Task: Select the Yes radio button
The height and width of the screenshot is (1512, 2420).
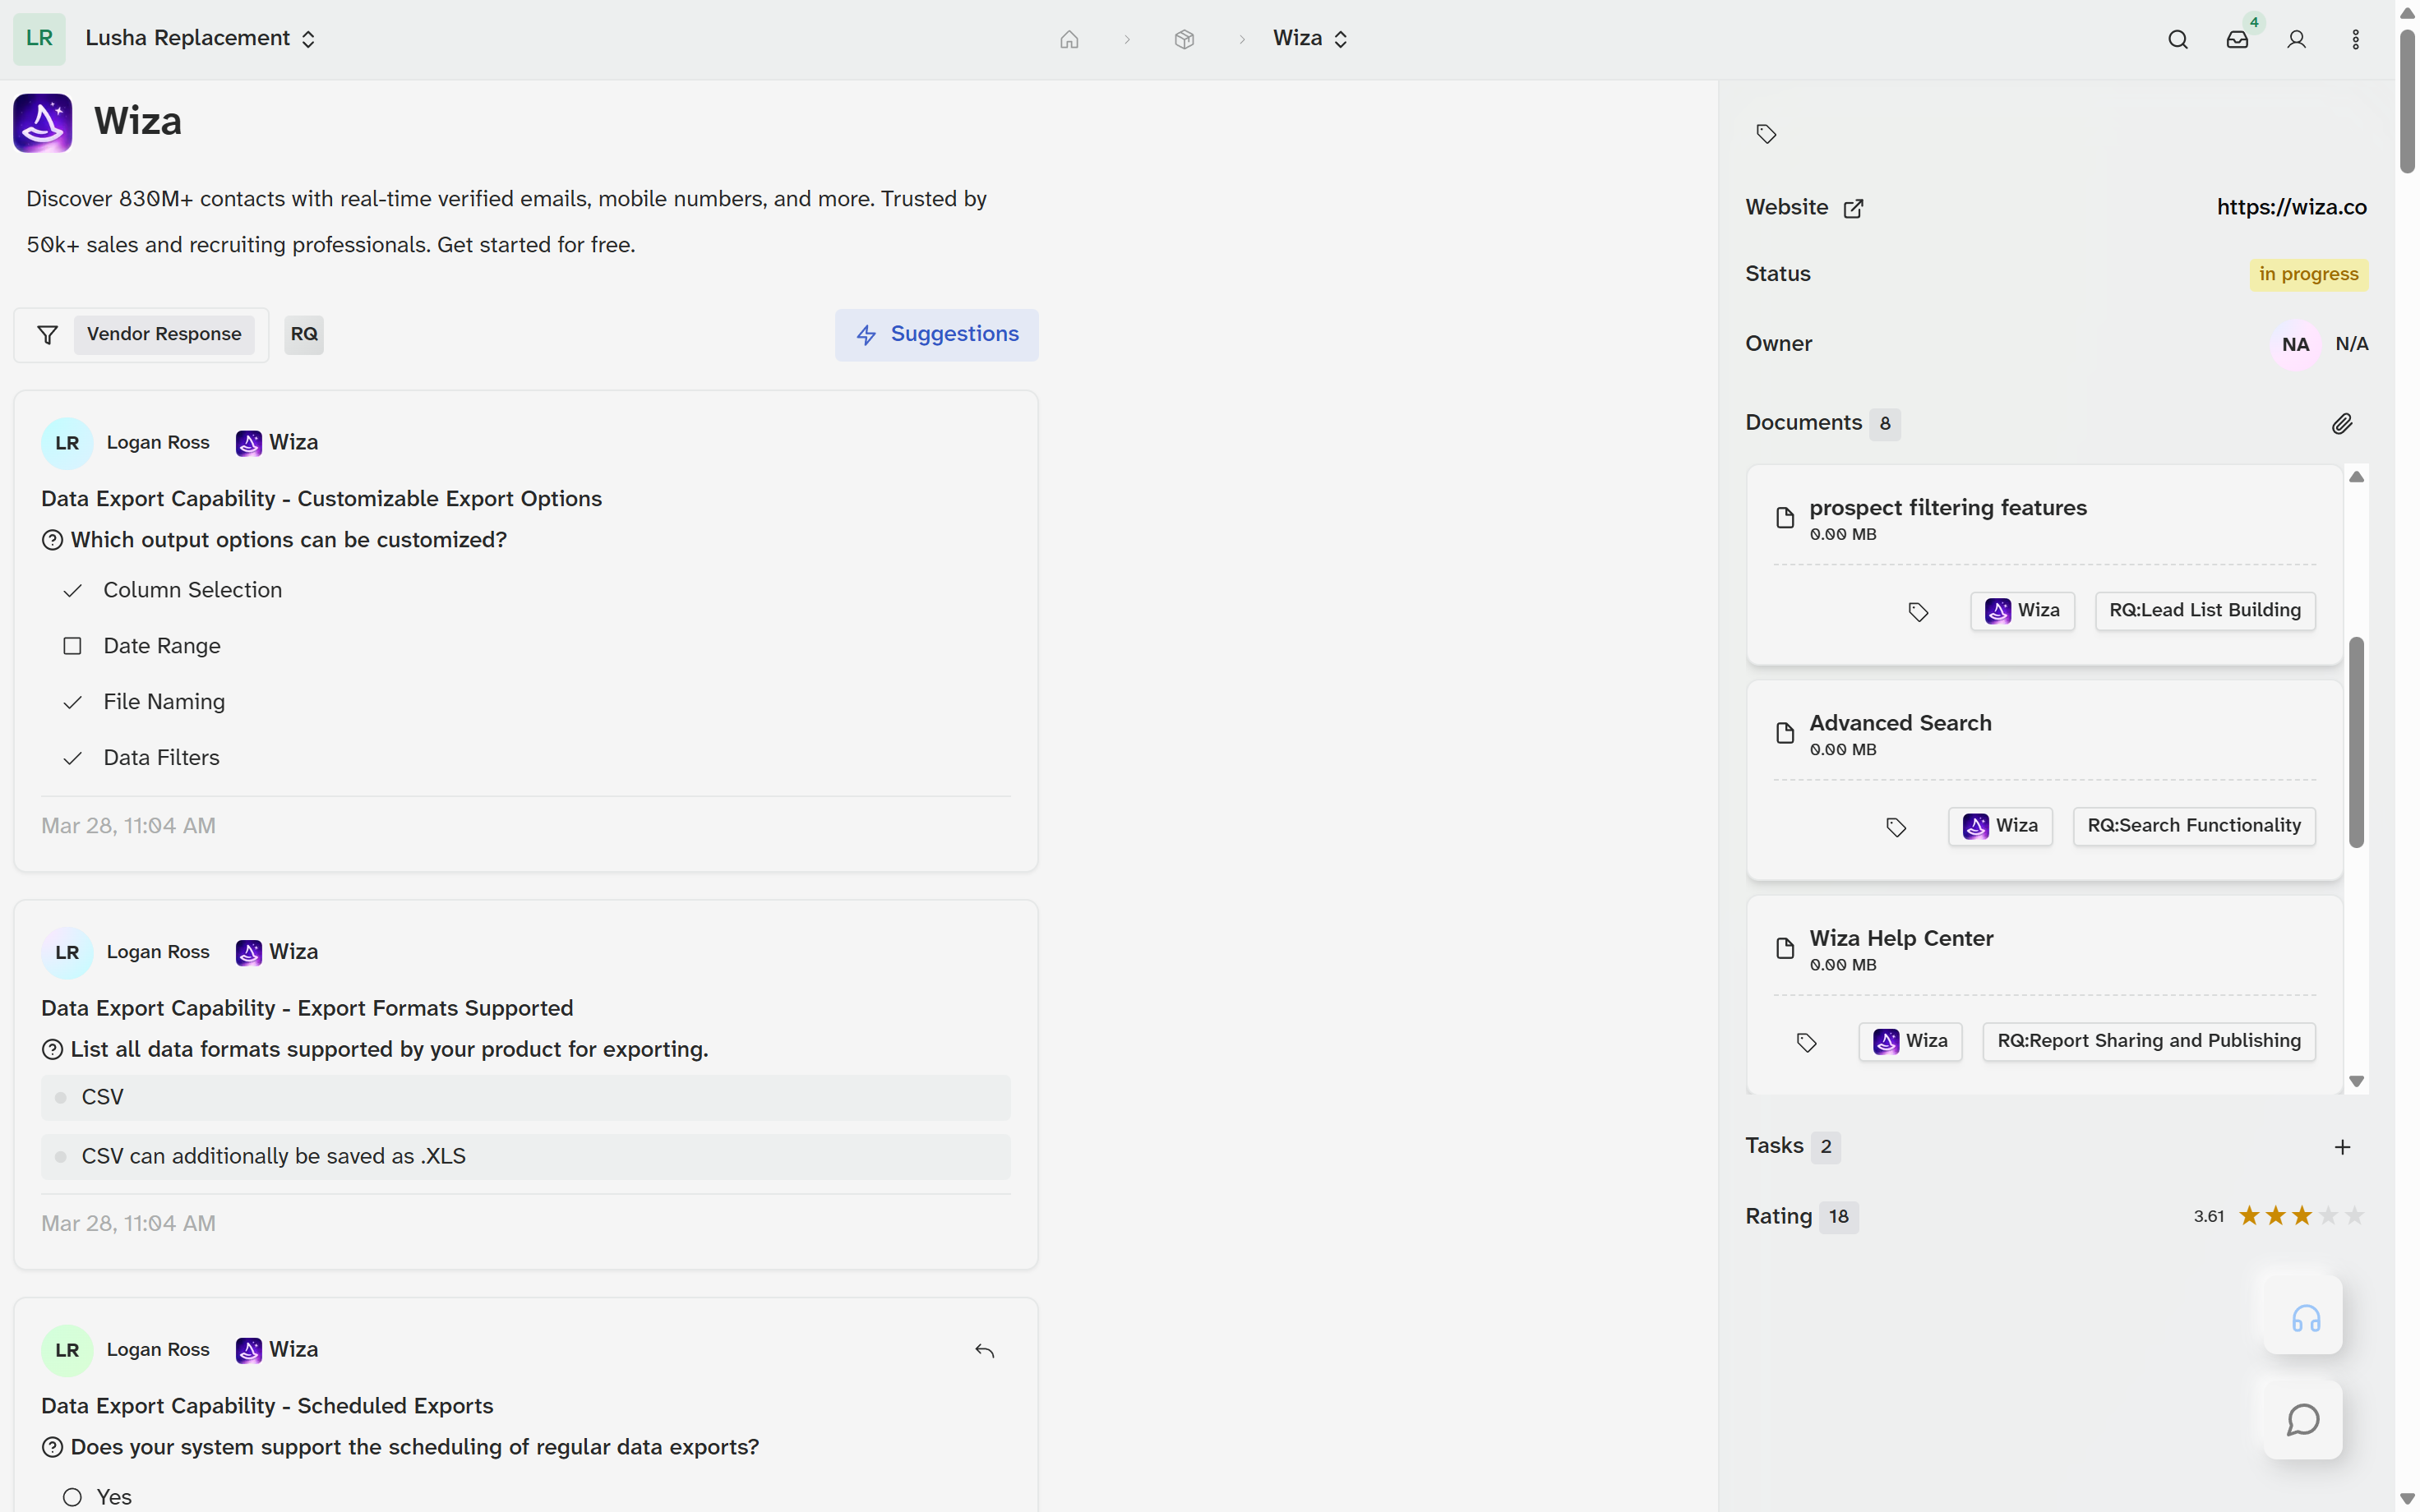Action: (72, 1496)
